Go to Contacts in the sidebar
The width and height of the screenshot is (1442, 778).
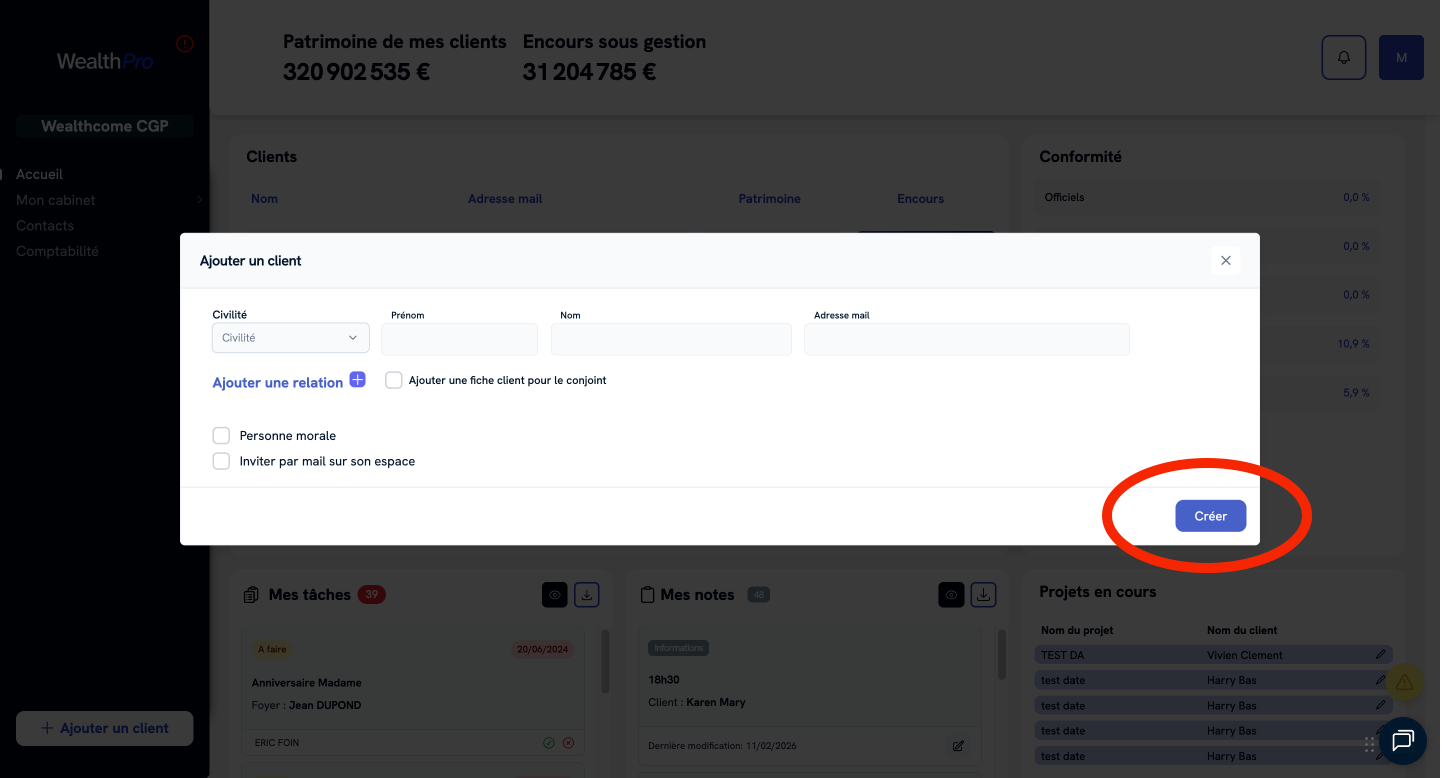(45, 226)
